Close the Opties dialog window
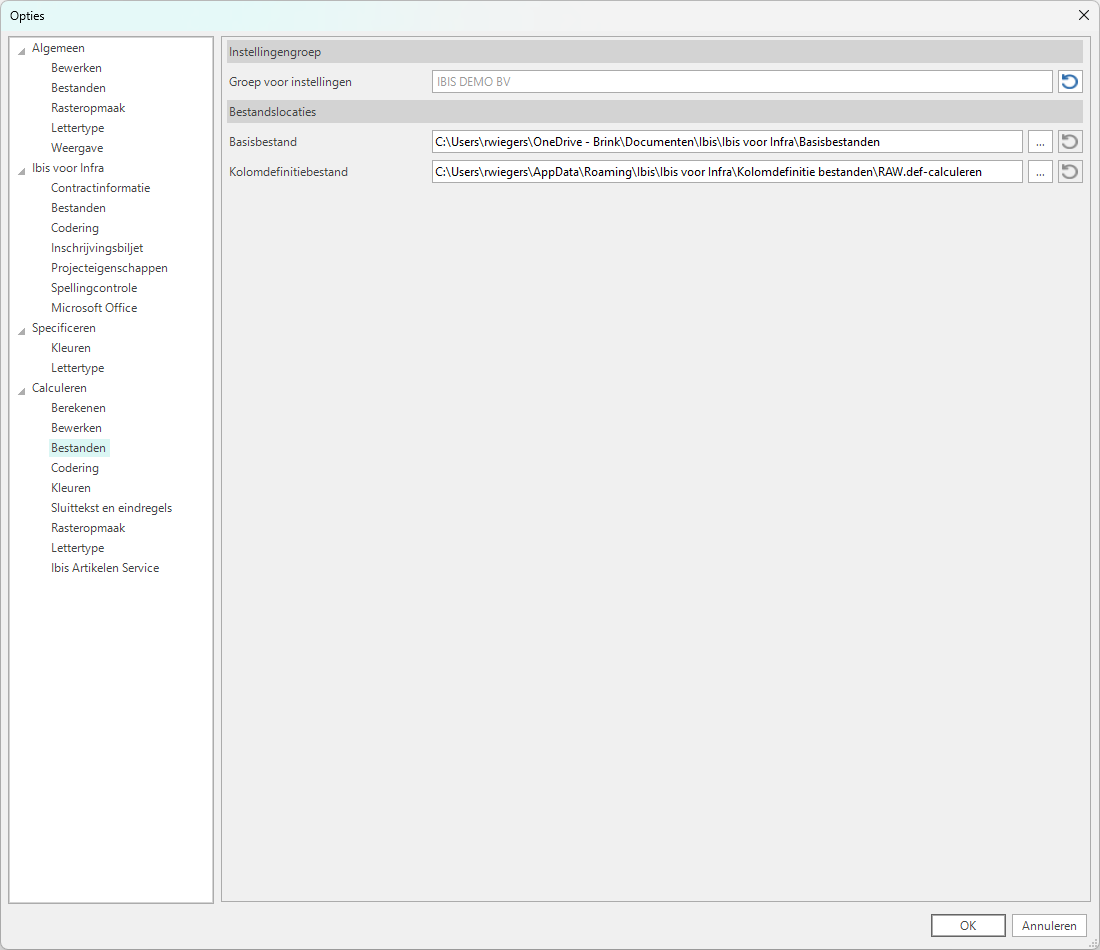Screen dimensions: 1100x950 click(x=1083, y=15)
